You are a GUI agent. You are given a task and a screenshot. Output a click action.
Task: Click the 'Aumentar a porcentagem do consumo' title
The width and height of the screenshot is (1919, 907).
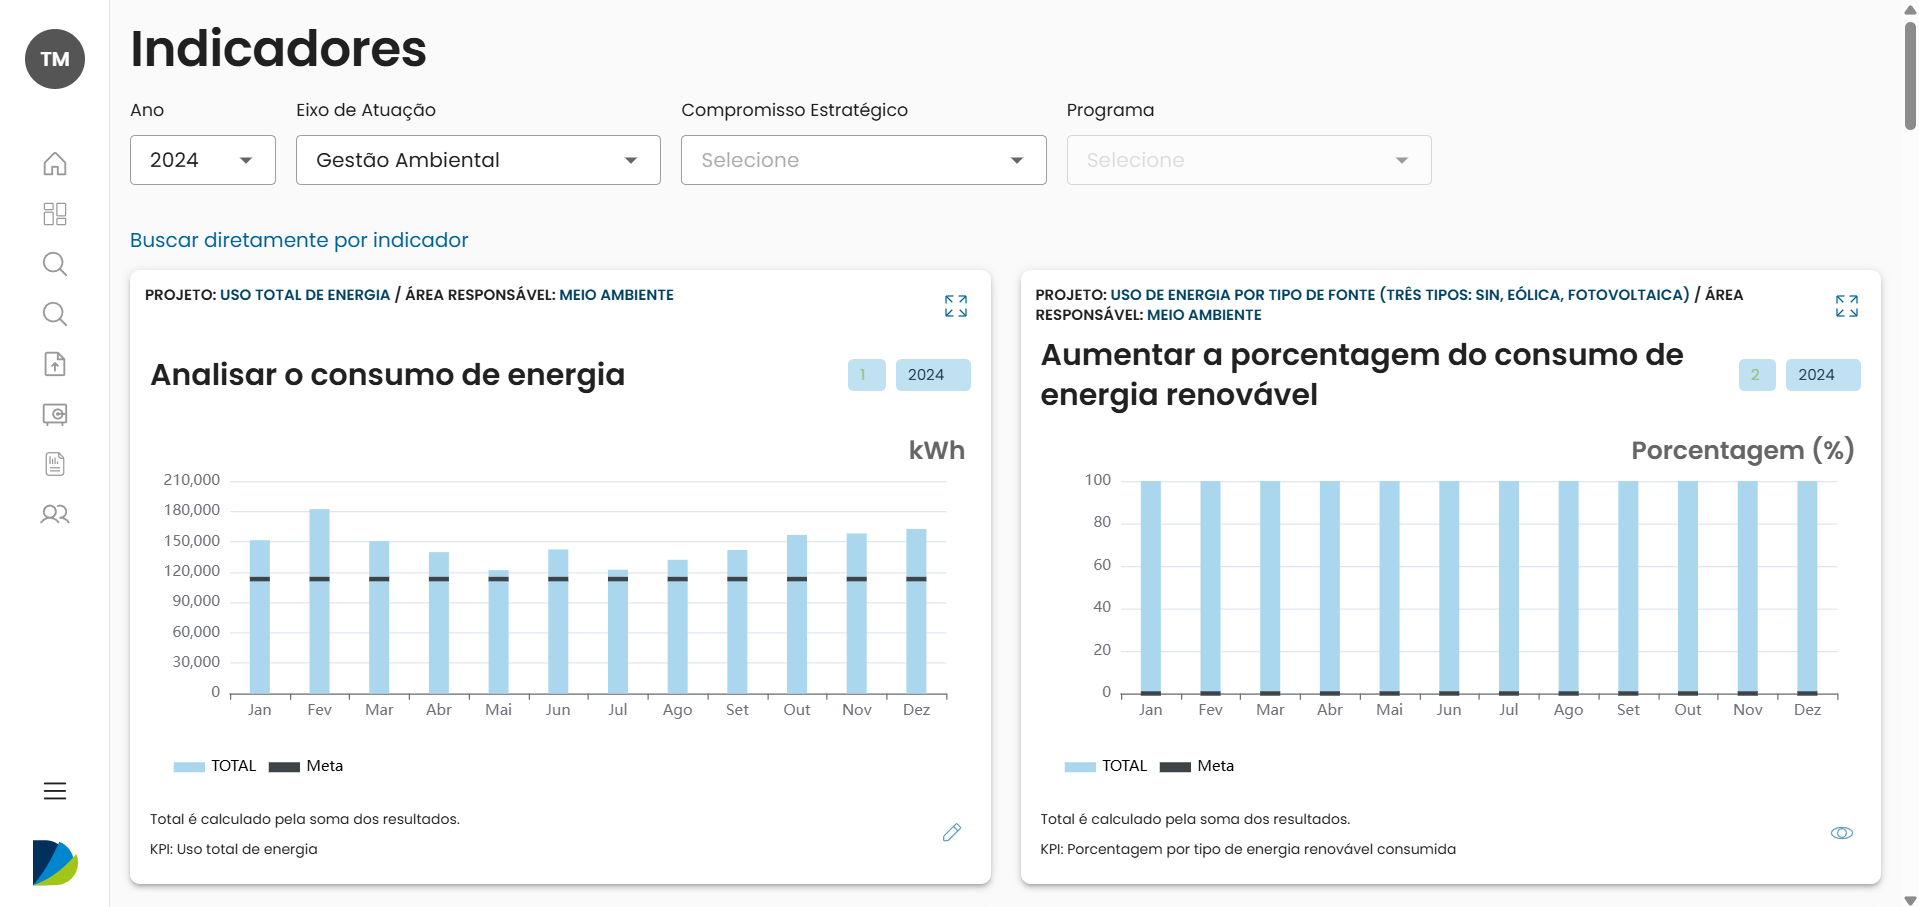[x=1362, y=375]
